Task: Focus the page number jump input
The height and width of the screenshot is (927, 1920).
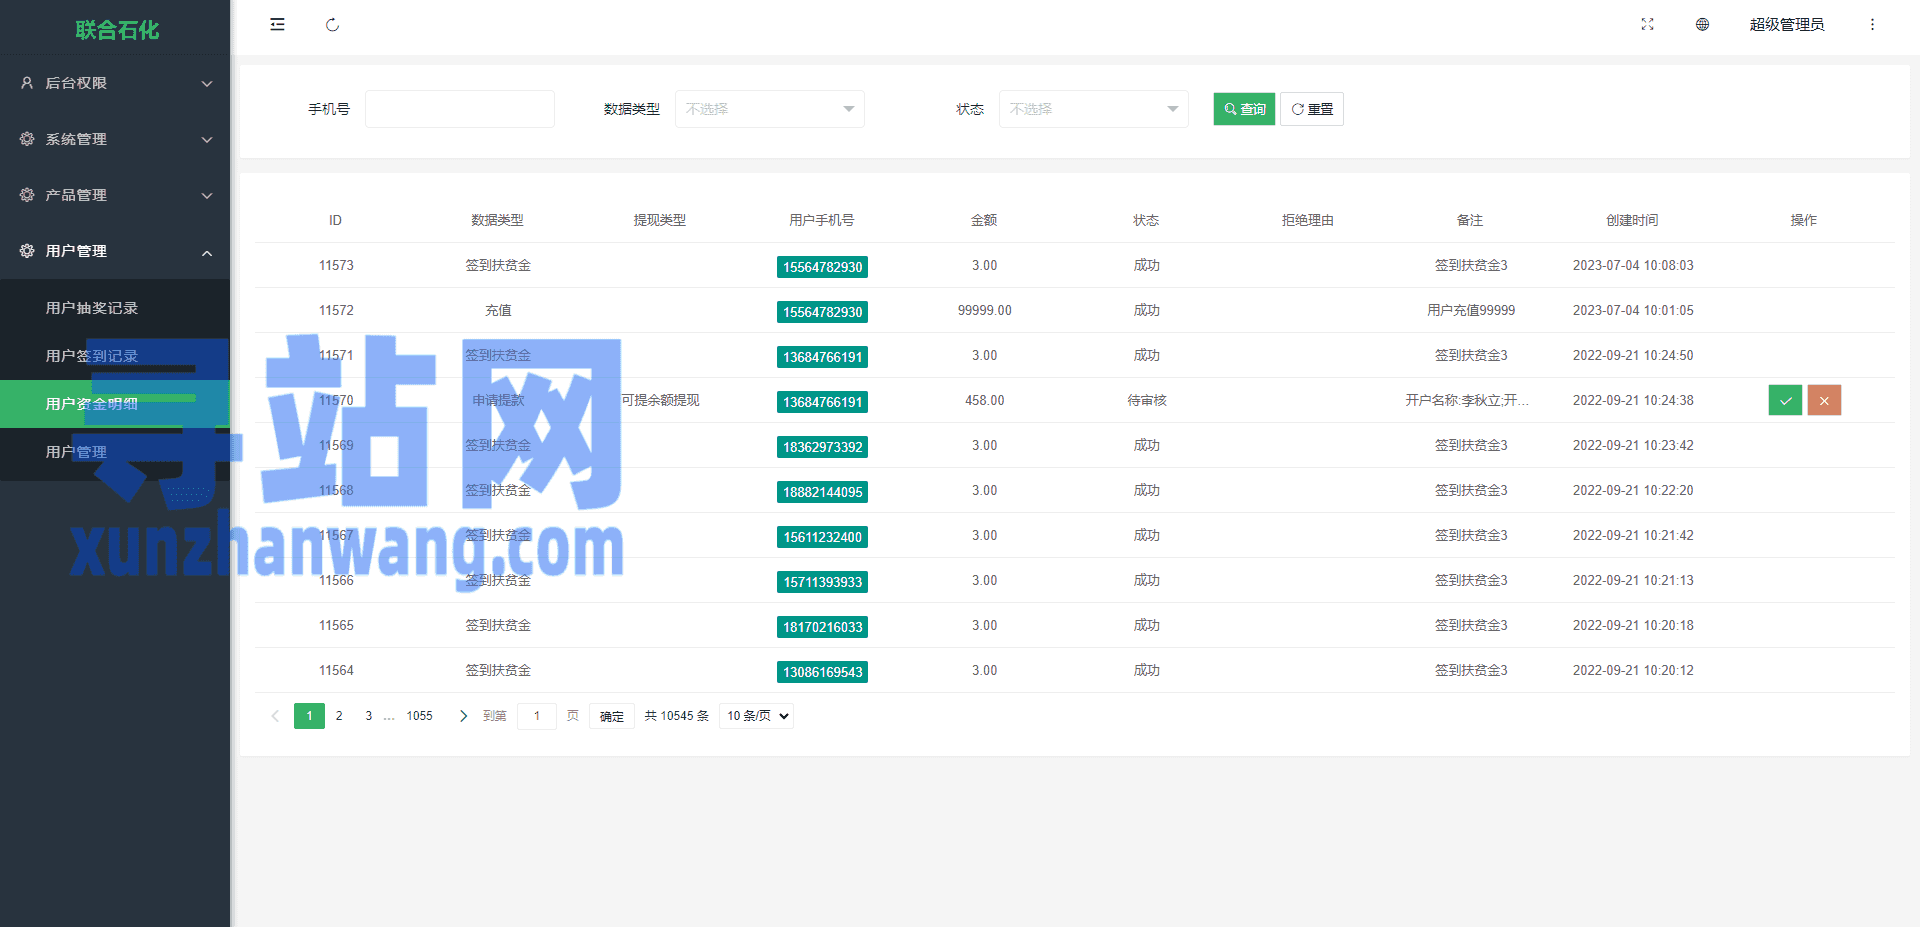Action: [x=537, y=716]
